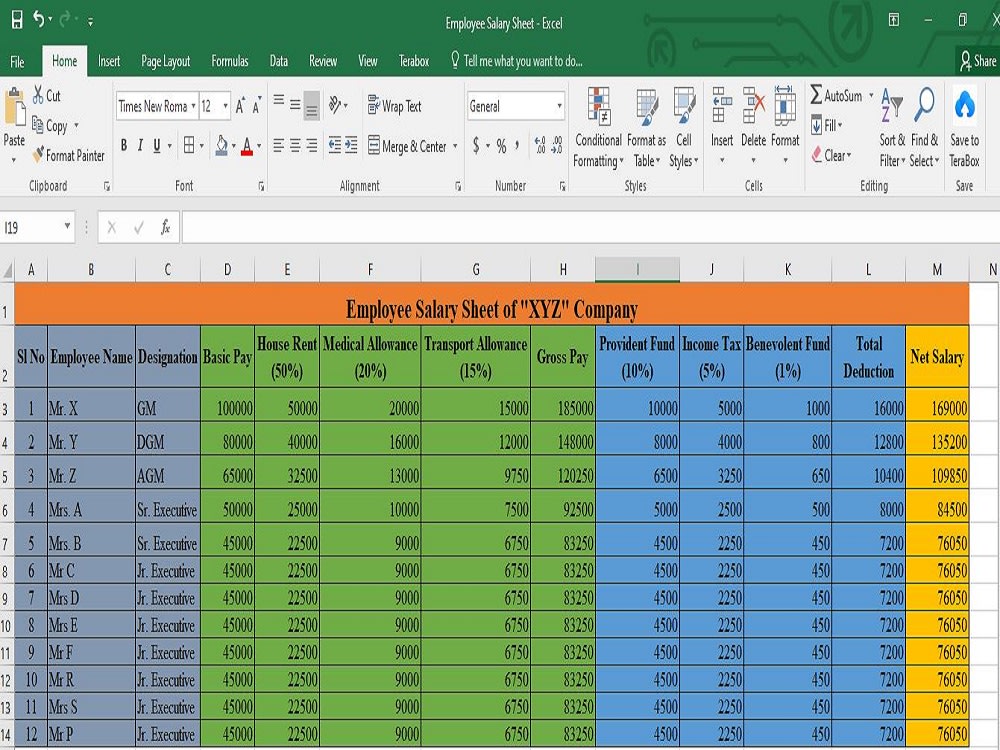This screenshot has height=750, width=1000.
Task: Click the Decrease Indent icon
Action: [x=335, y=145]
